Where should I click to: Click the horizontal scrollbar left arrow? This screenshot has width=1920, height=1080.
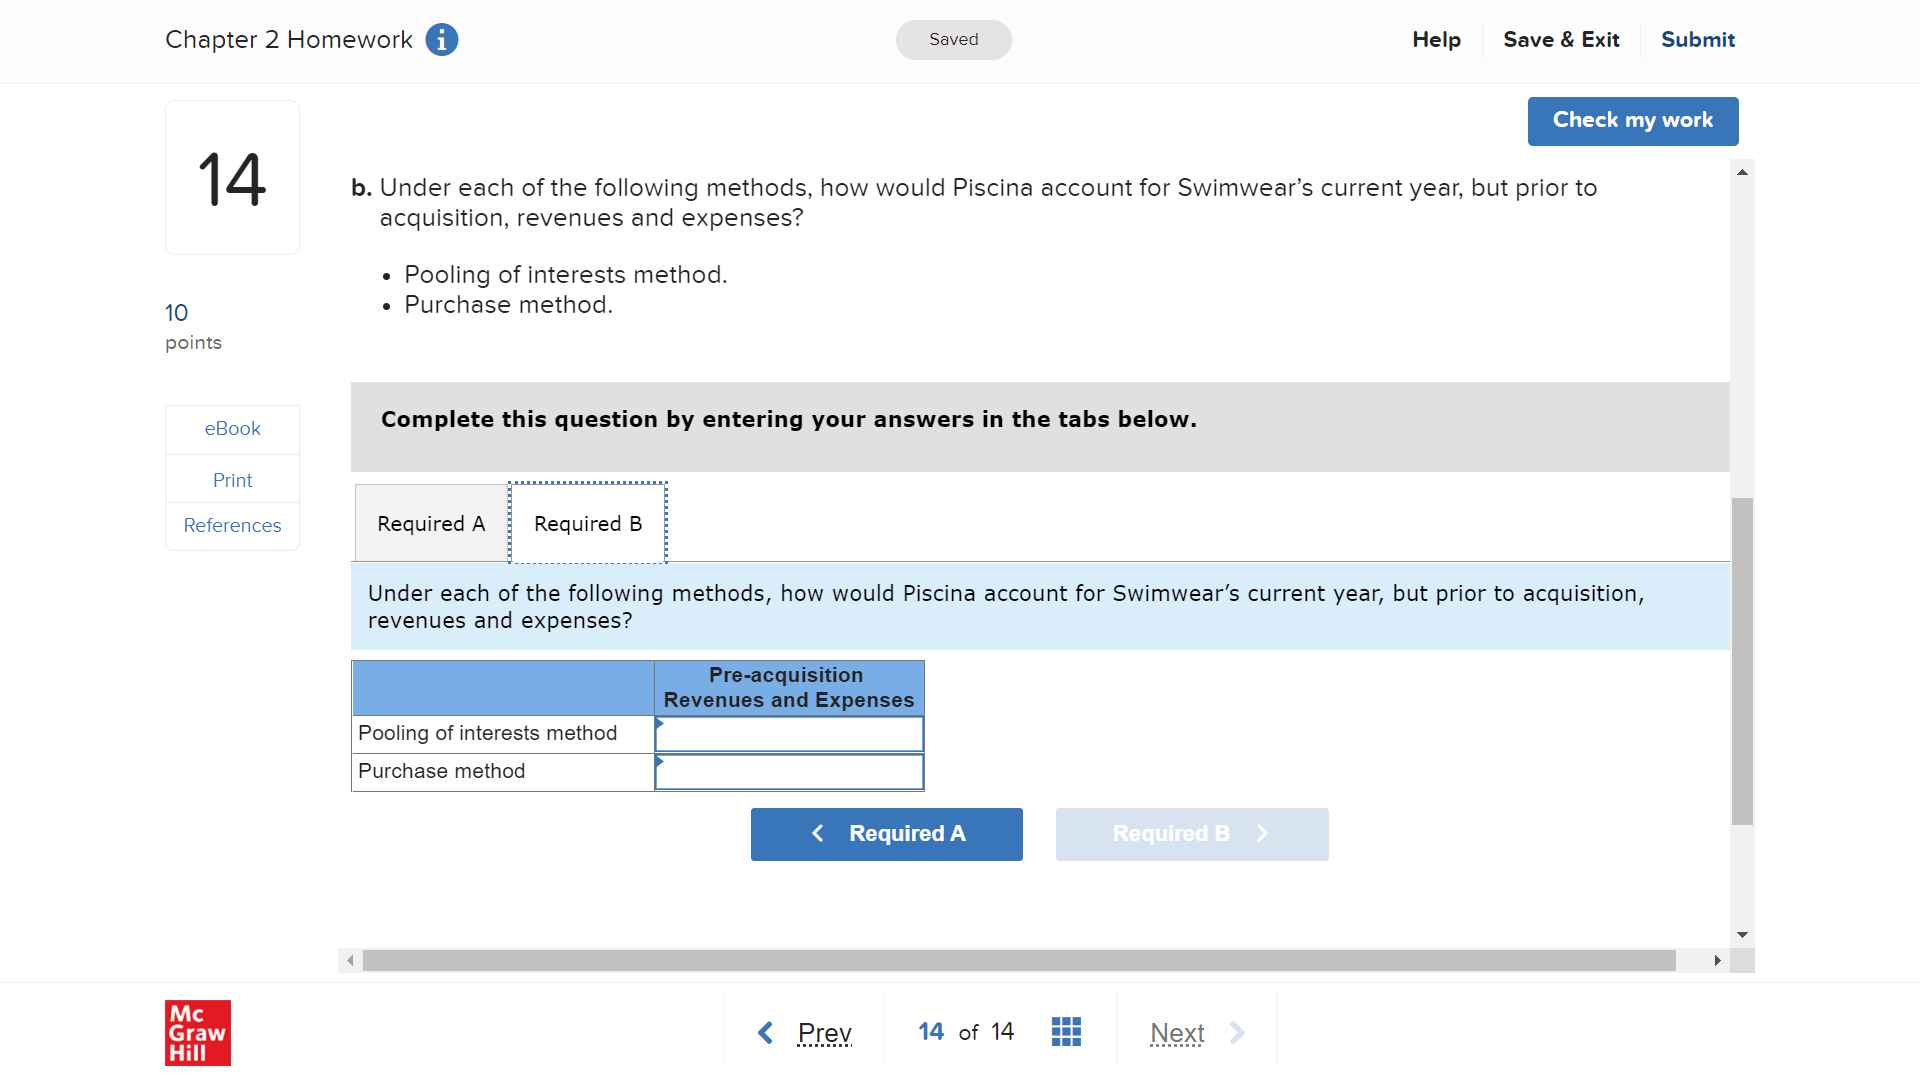350,961
